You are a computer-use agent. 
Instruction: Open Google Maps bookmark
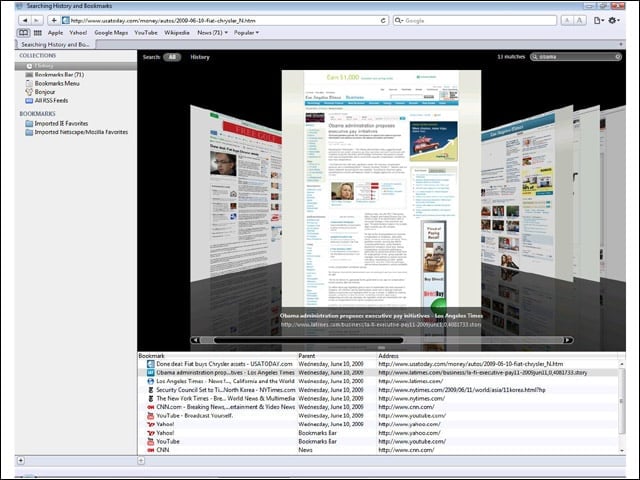pos(111,33)
